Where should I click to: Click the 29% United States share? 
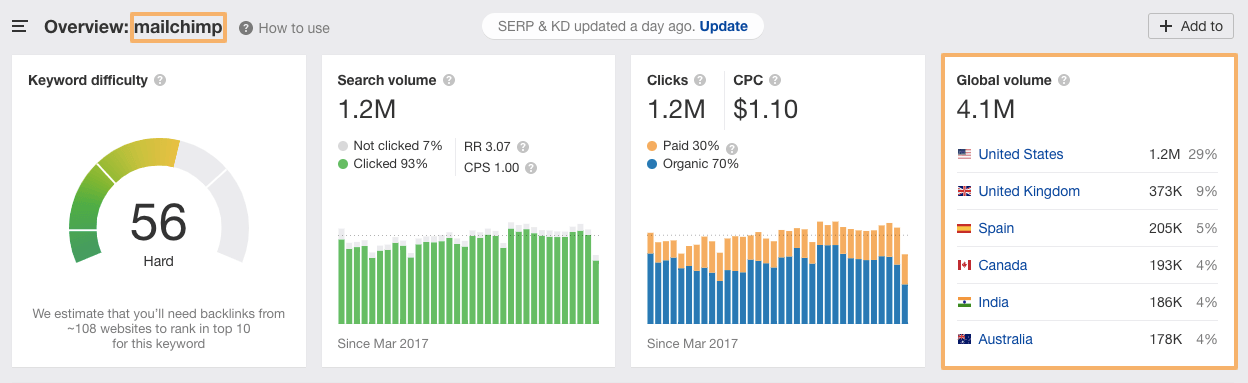coord(1203,154)
